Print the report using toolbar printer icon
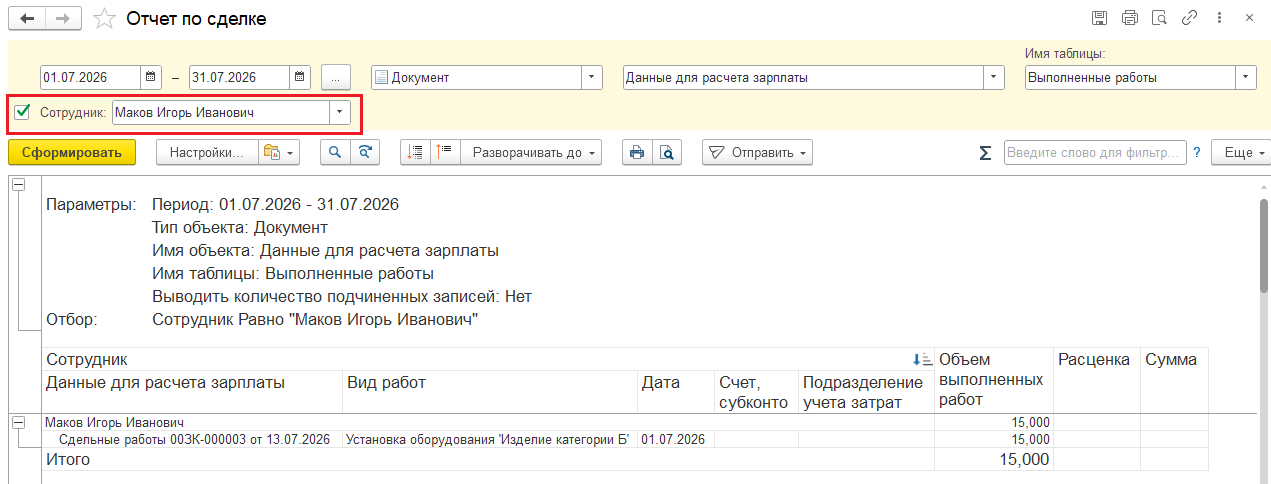This screenshot has height=484, width=1271. coord(635,152)
